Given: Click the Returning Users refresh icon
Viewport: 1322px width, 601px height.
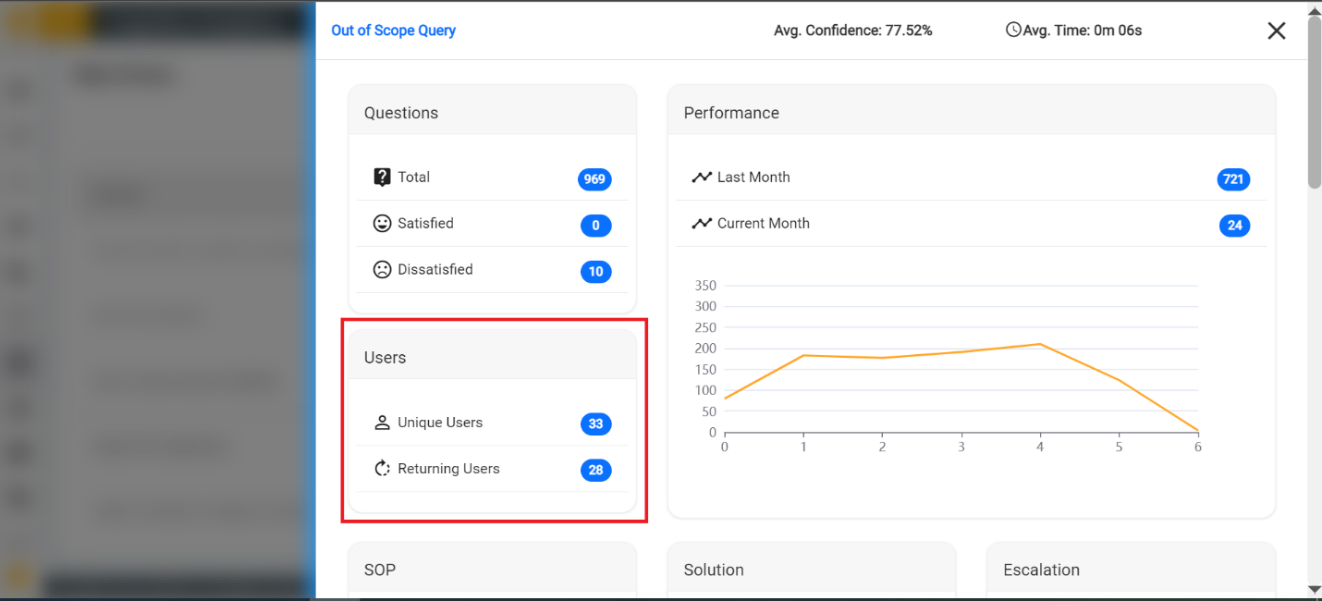Looking at the screenshot, I should click(x=382, y=468).
